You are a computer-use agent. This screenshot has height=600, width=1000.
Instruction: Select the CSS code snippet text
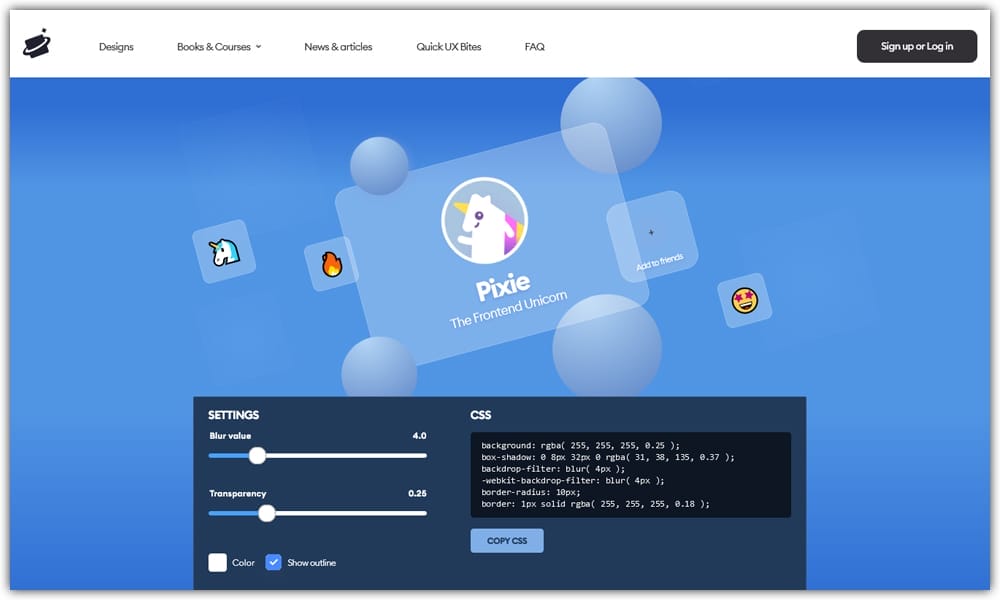point(628,474)
